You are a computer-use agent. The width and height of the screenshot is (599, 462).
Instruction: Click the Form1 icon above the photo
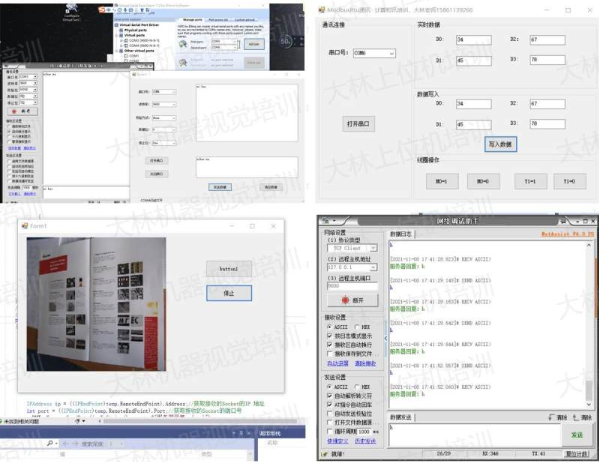(25, 226)
